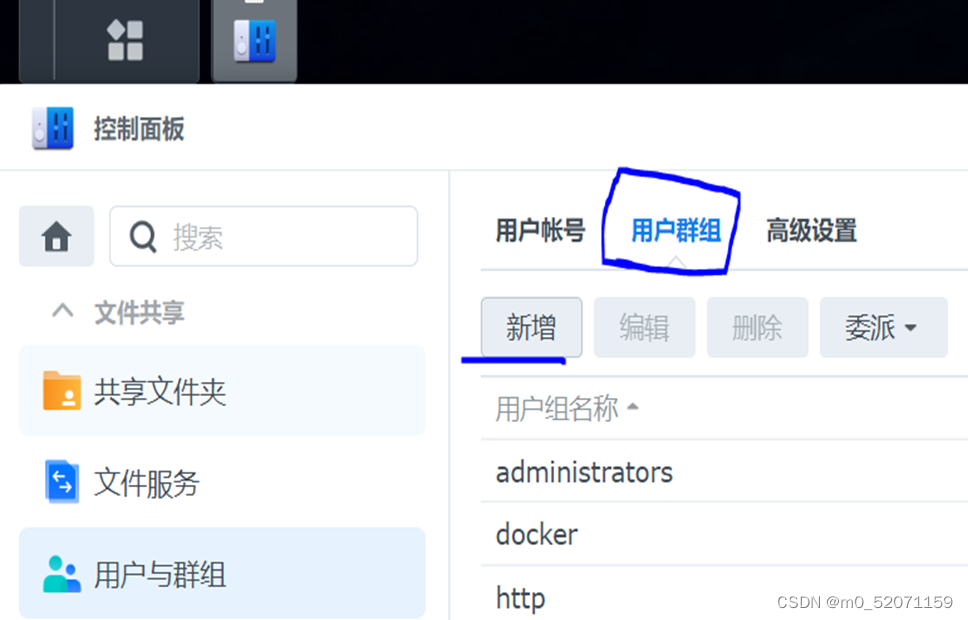Click the Control Panel taskbar icon
Viewport: 968px width, 620px height.
point(254,41)
